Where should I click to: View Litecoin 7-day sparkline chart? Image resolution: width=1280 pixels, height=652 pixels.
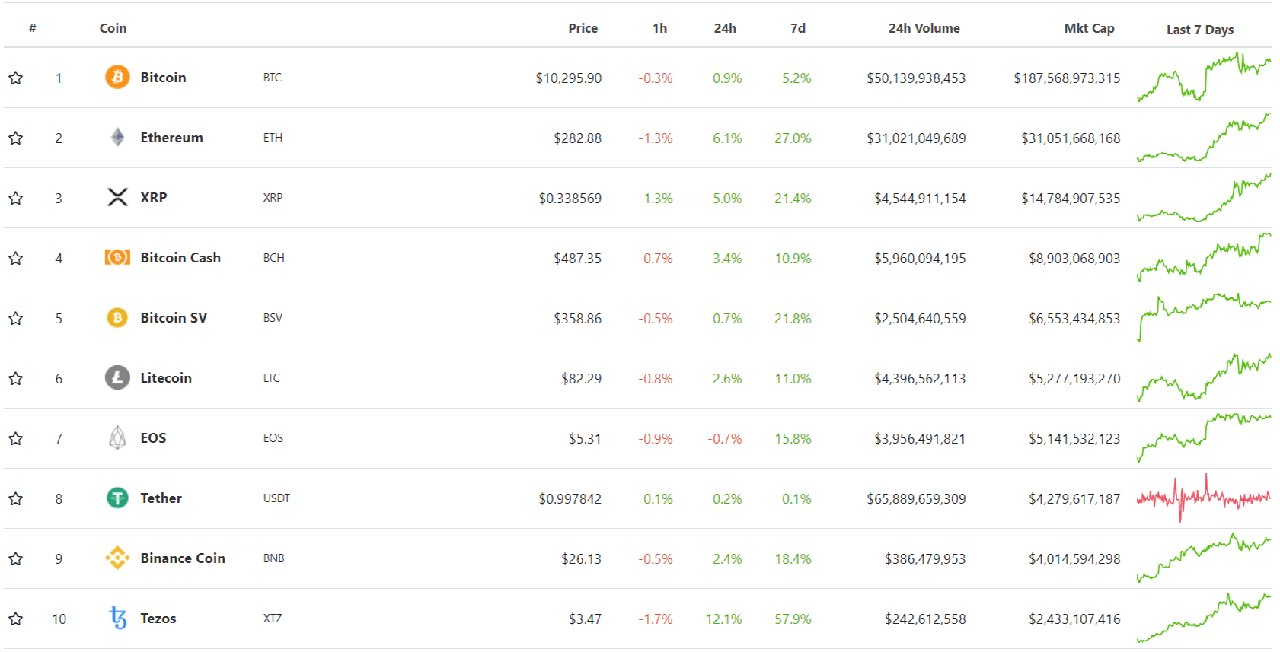(x=1204, y=378)
